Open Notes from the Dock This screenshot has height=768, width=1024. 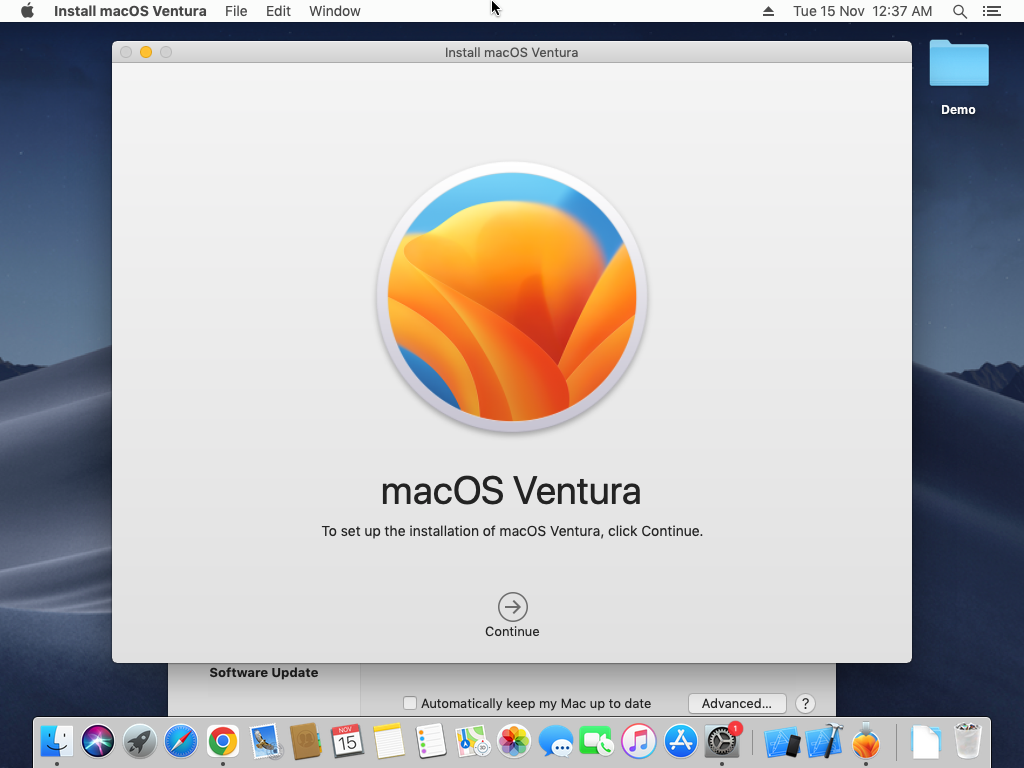tap(389, 741)
